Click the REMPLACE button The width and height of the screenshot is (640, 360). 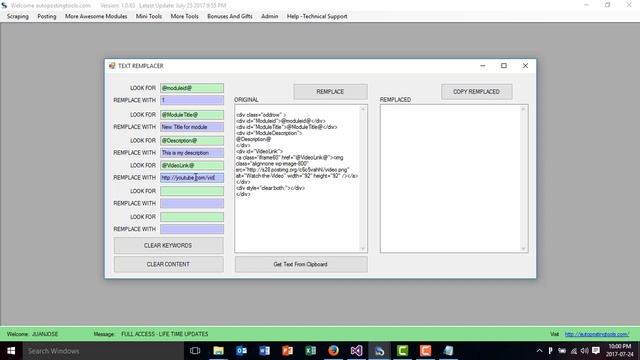coord(330,92)
